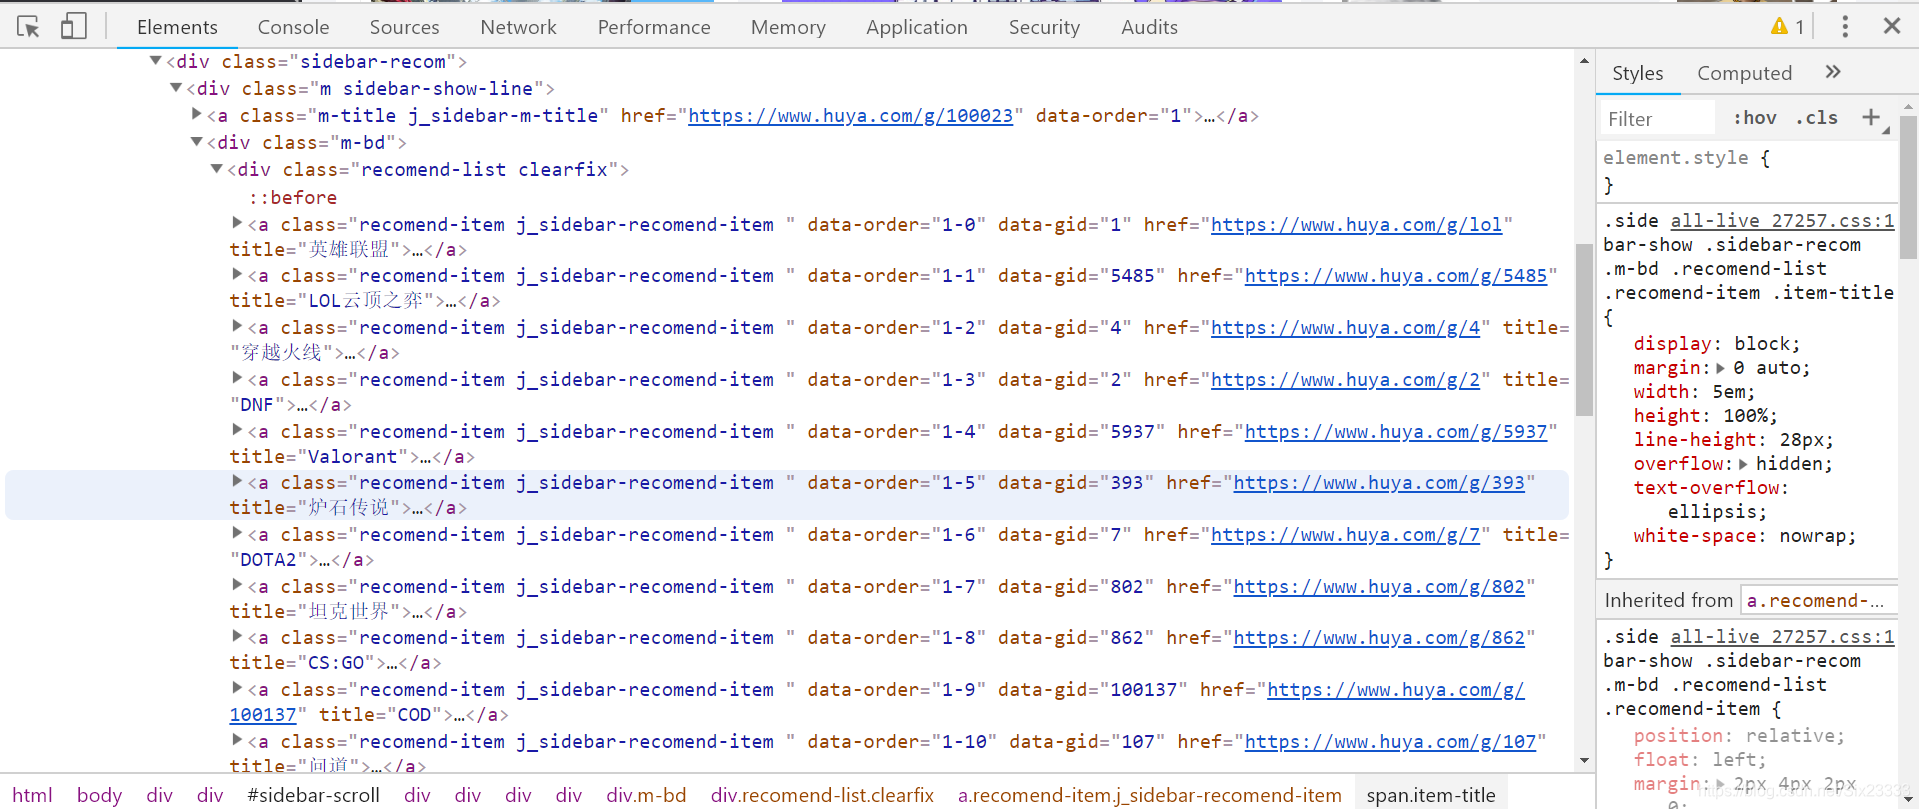Select the Styles pane tab
The height and width of the screenshot is (809, 1920).
[x=1637, y=73]
